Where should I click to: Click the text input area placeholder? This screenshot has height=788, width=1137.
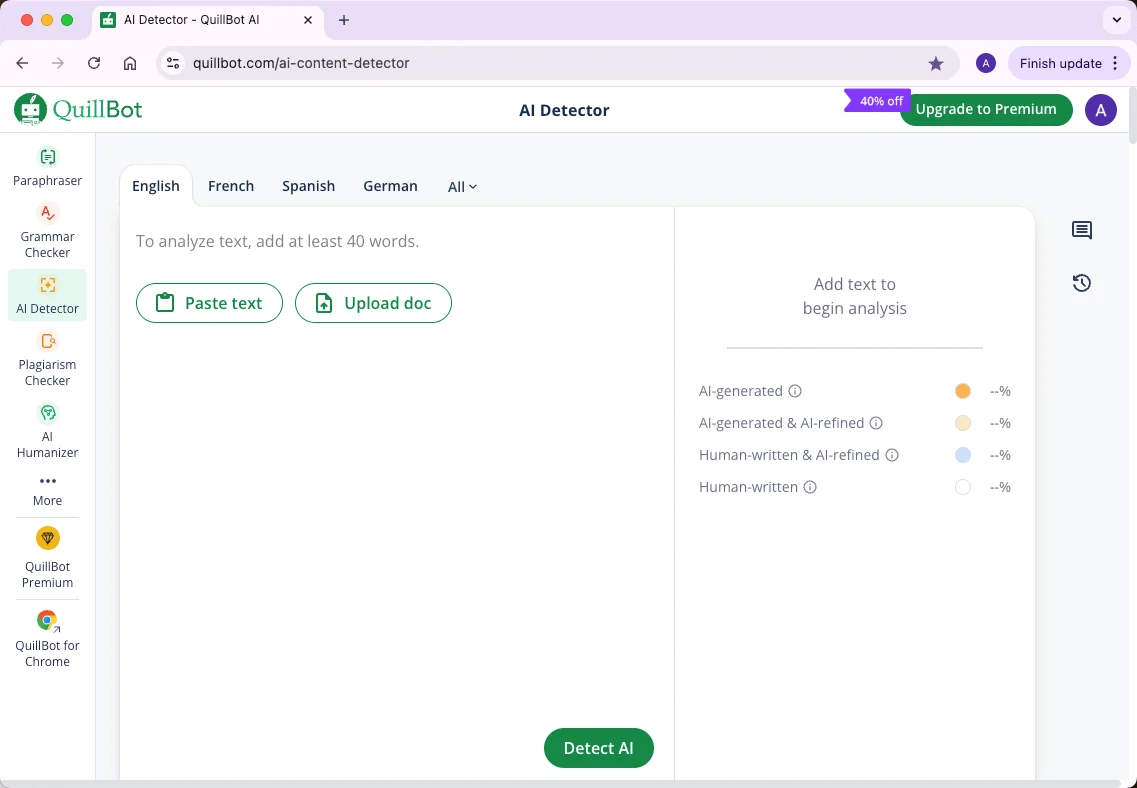coord(278,241)
